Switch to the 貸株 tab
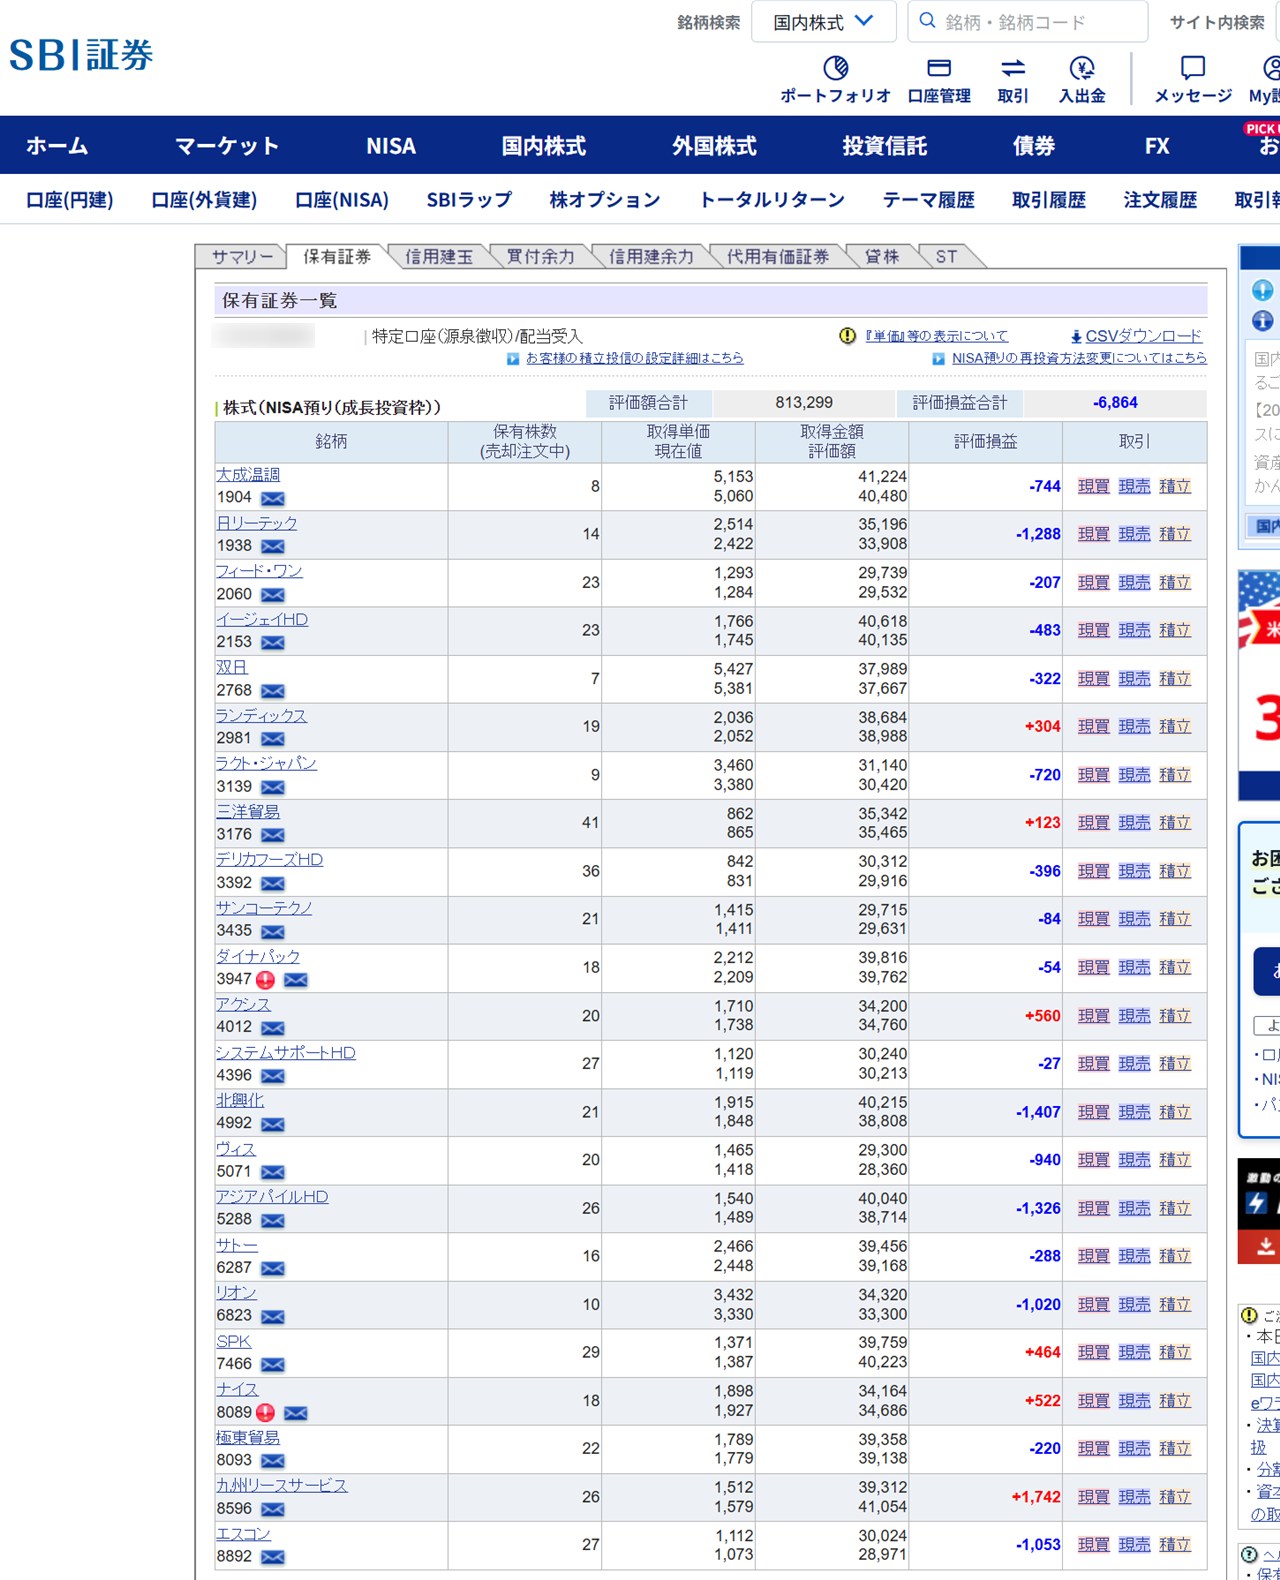1280x1580 pixels. coord(882,257)
